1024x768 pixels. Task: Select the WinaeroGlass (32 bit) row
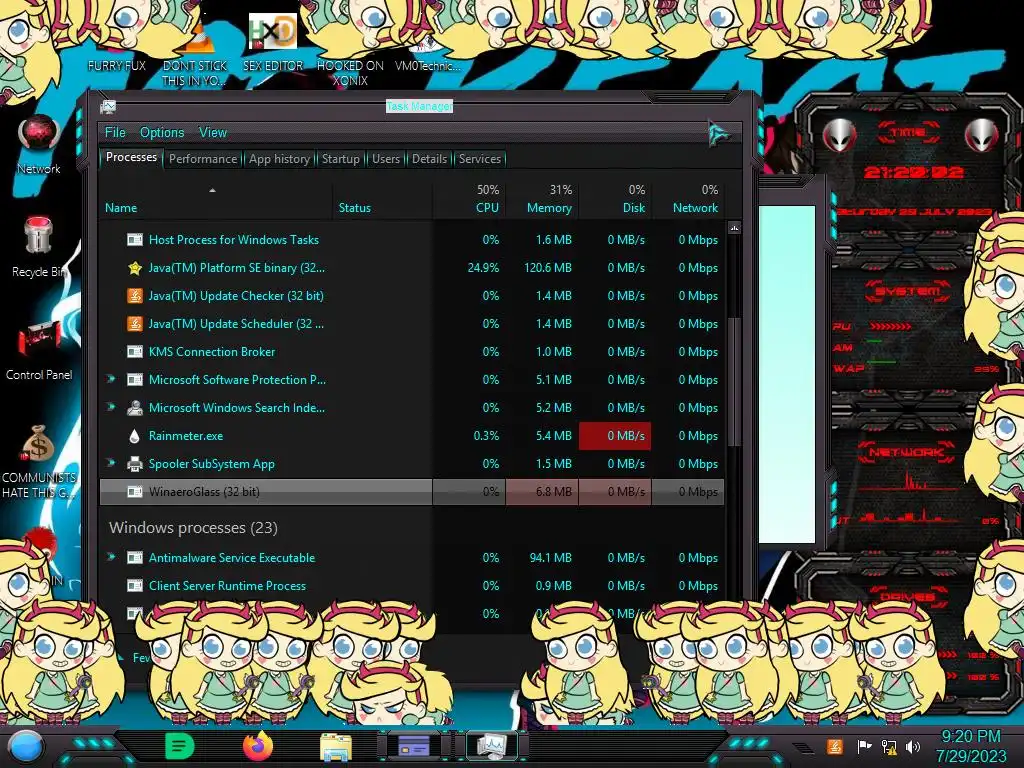click(411, 492)
